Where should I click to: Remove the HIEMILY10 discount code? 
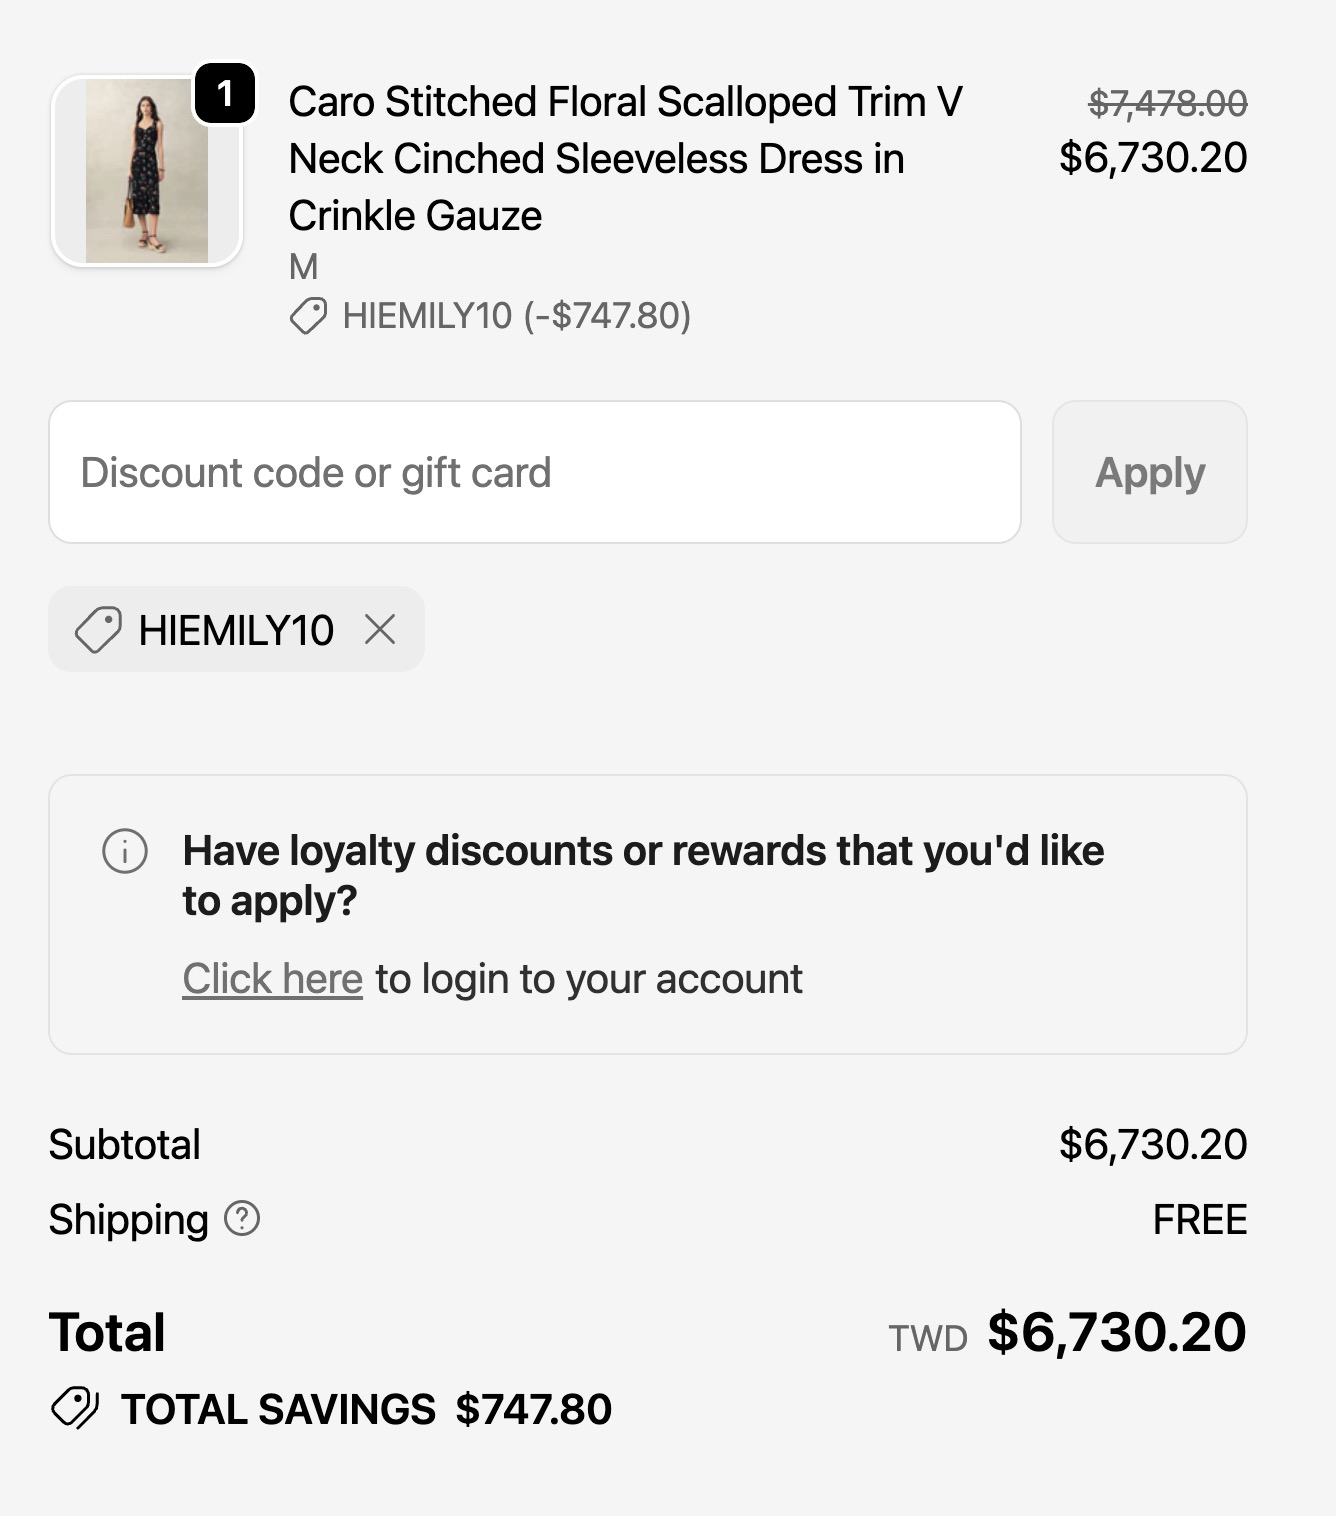(380, 629)
